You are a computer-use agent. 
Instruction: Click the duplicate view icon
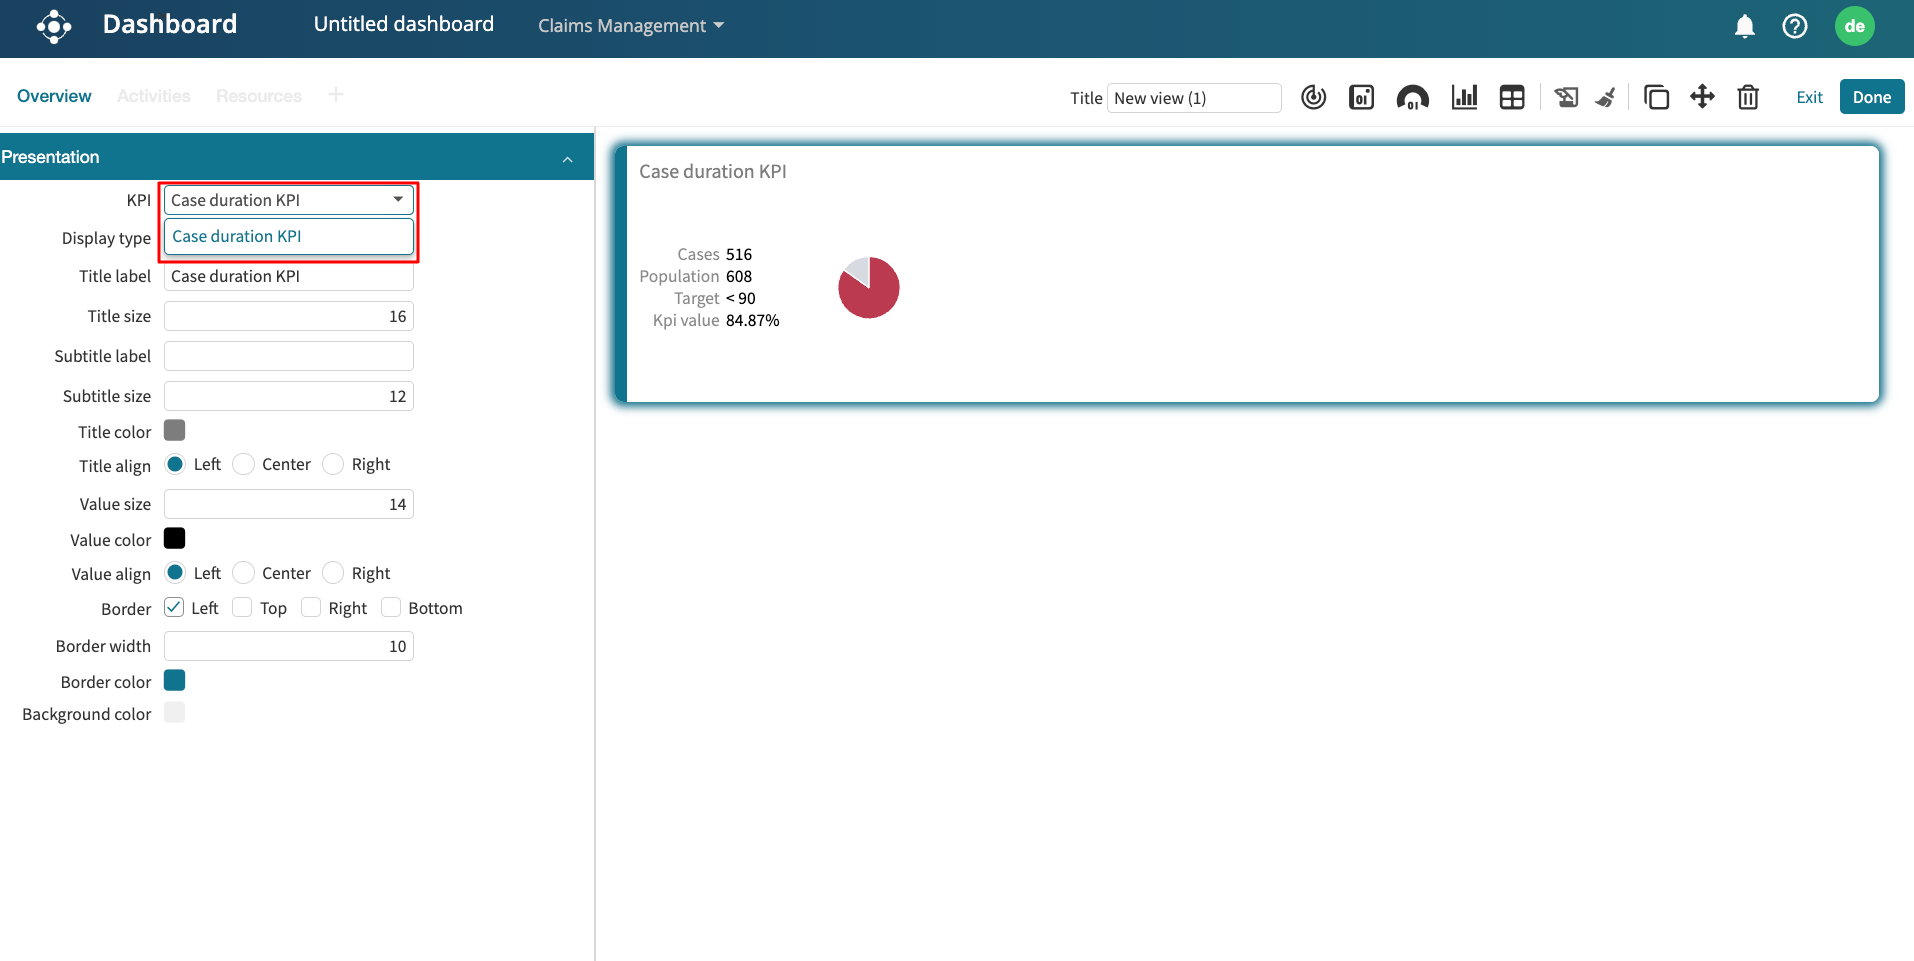[1656, 97]
